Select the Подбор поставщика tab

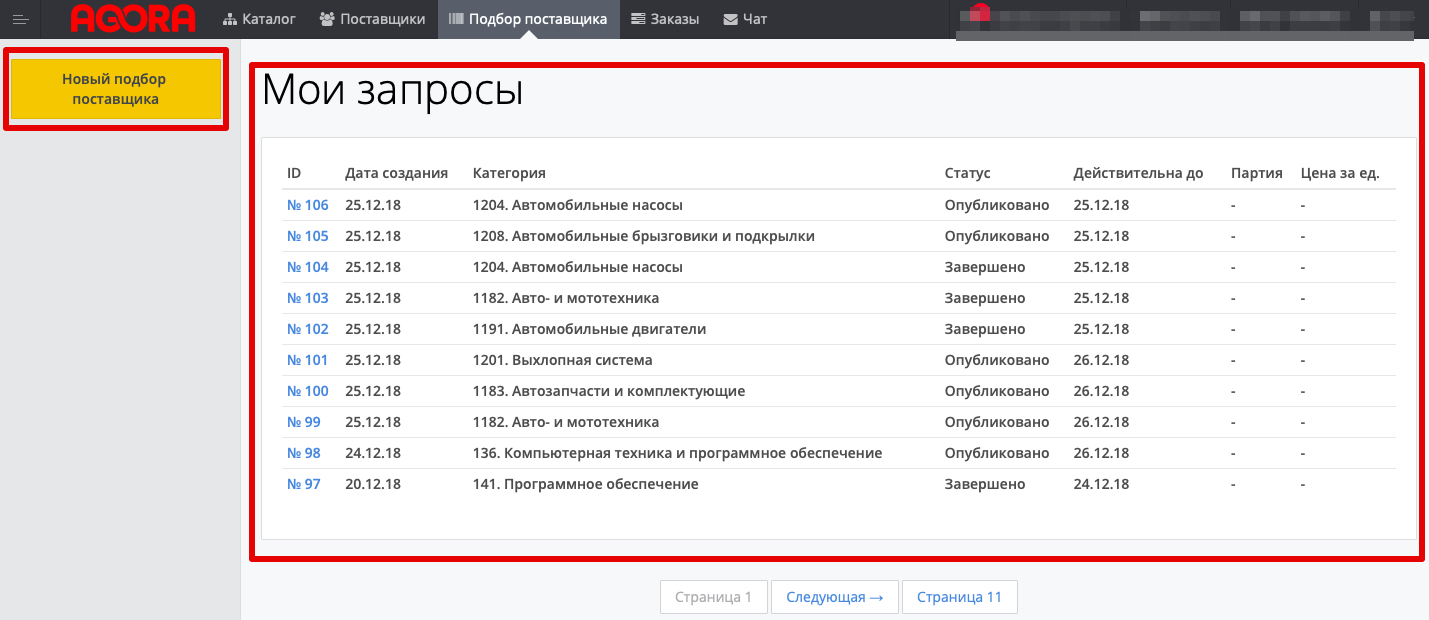coord(527,19)
